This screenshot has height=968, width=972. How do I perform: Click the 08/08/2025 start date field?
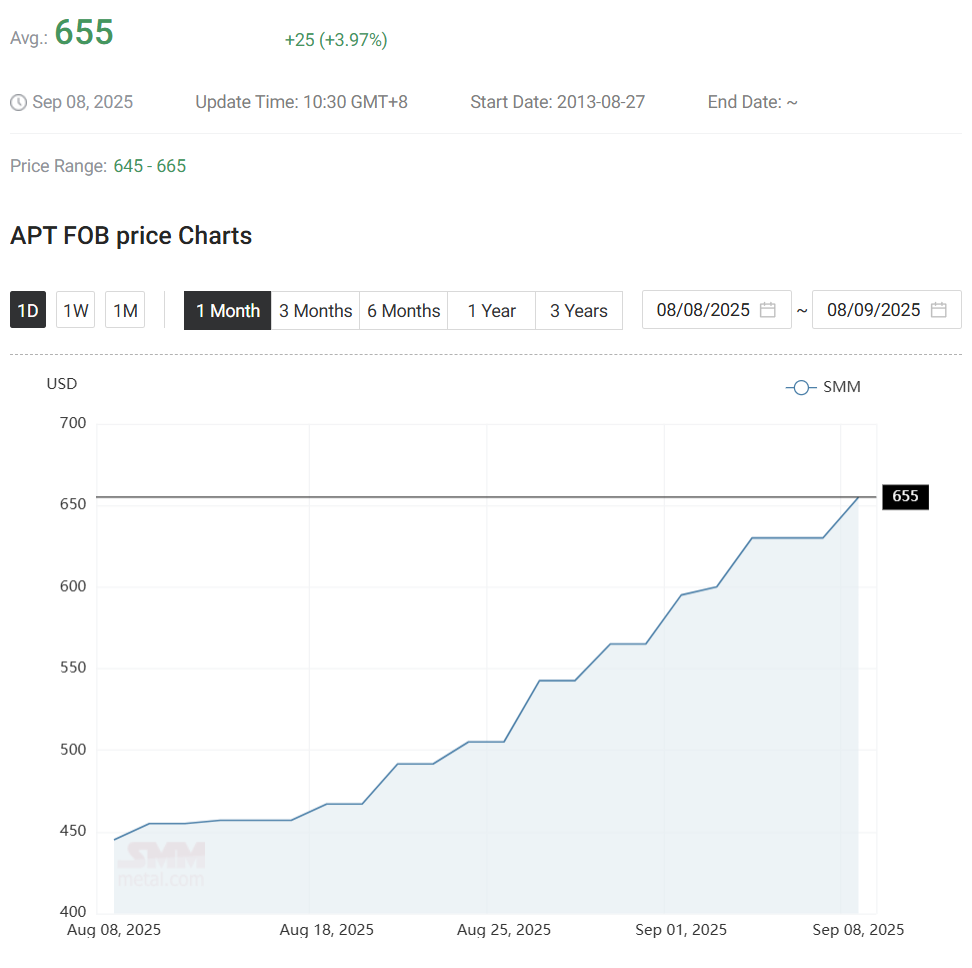coord(703,310)
